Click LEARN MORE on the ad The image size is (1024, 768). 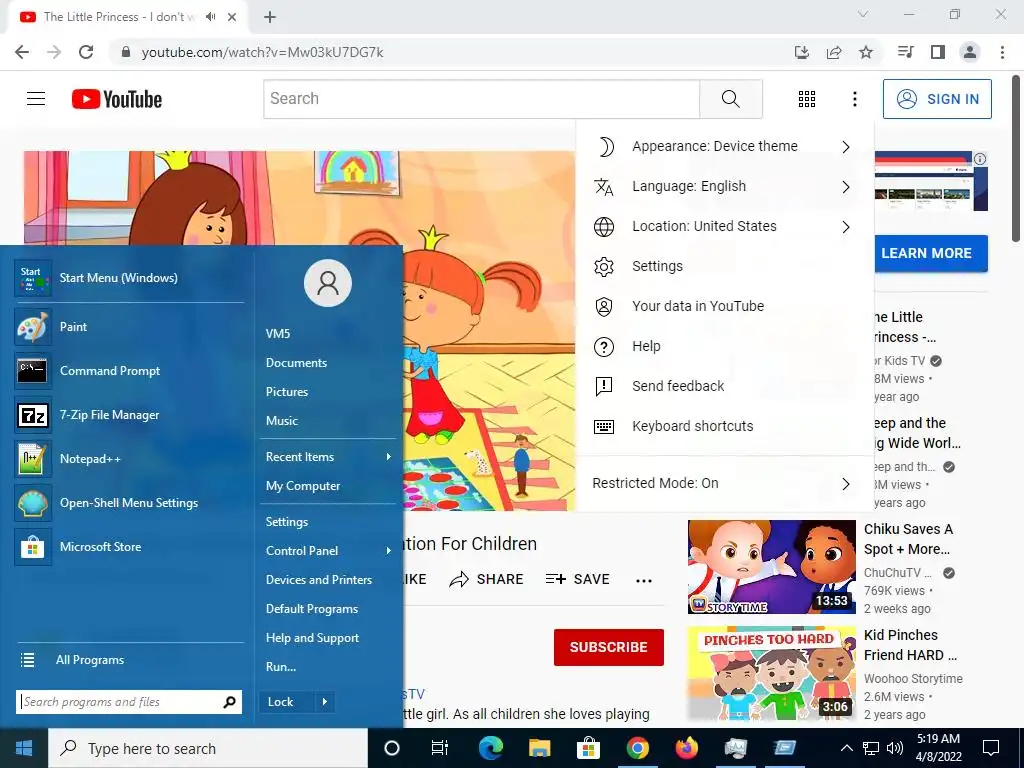pos(931,253)
